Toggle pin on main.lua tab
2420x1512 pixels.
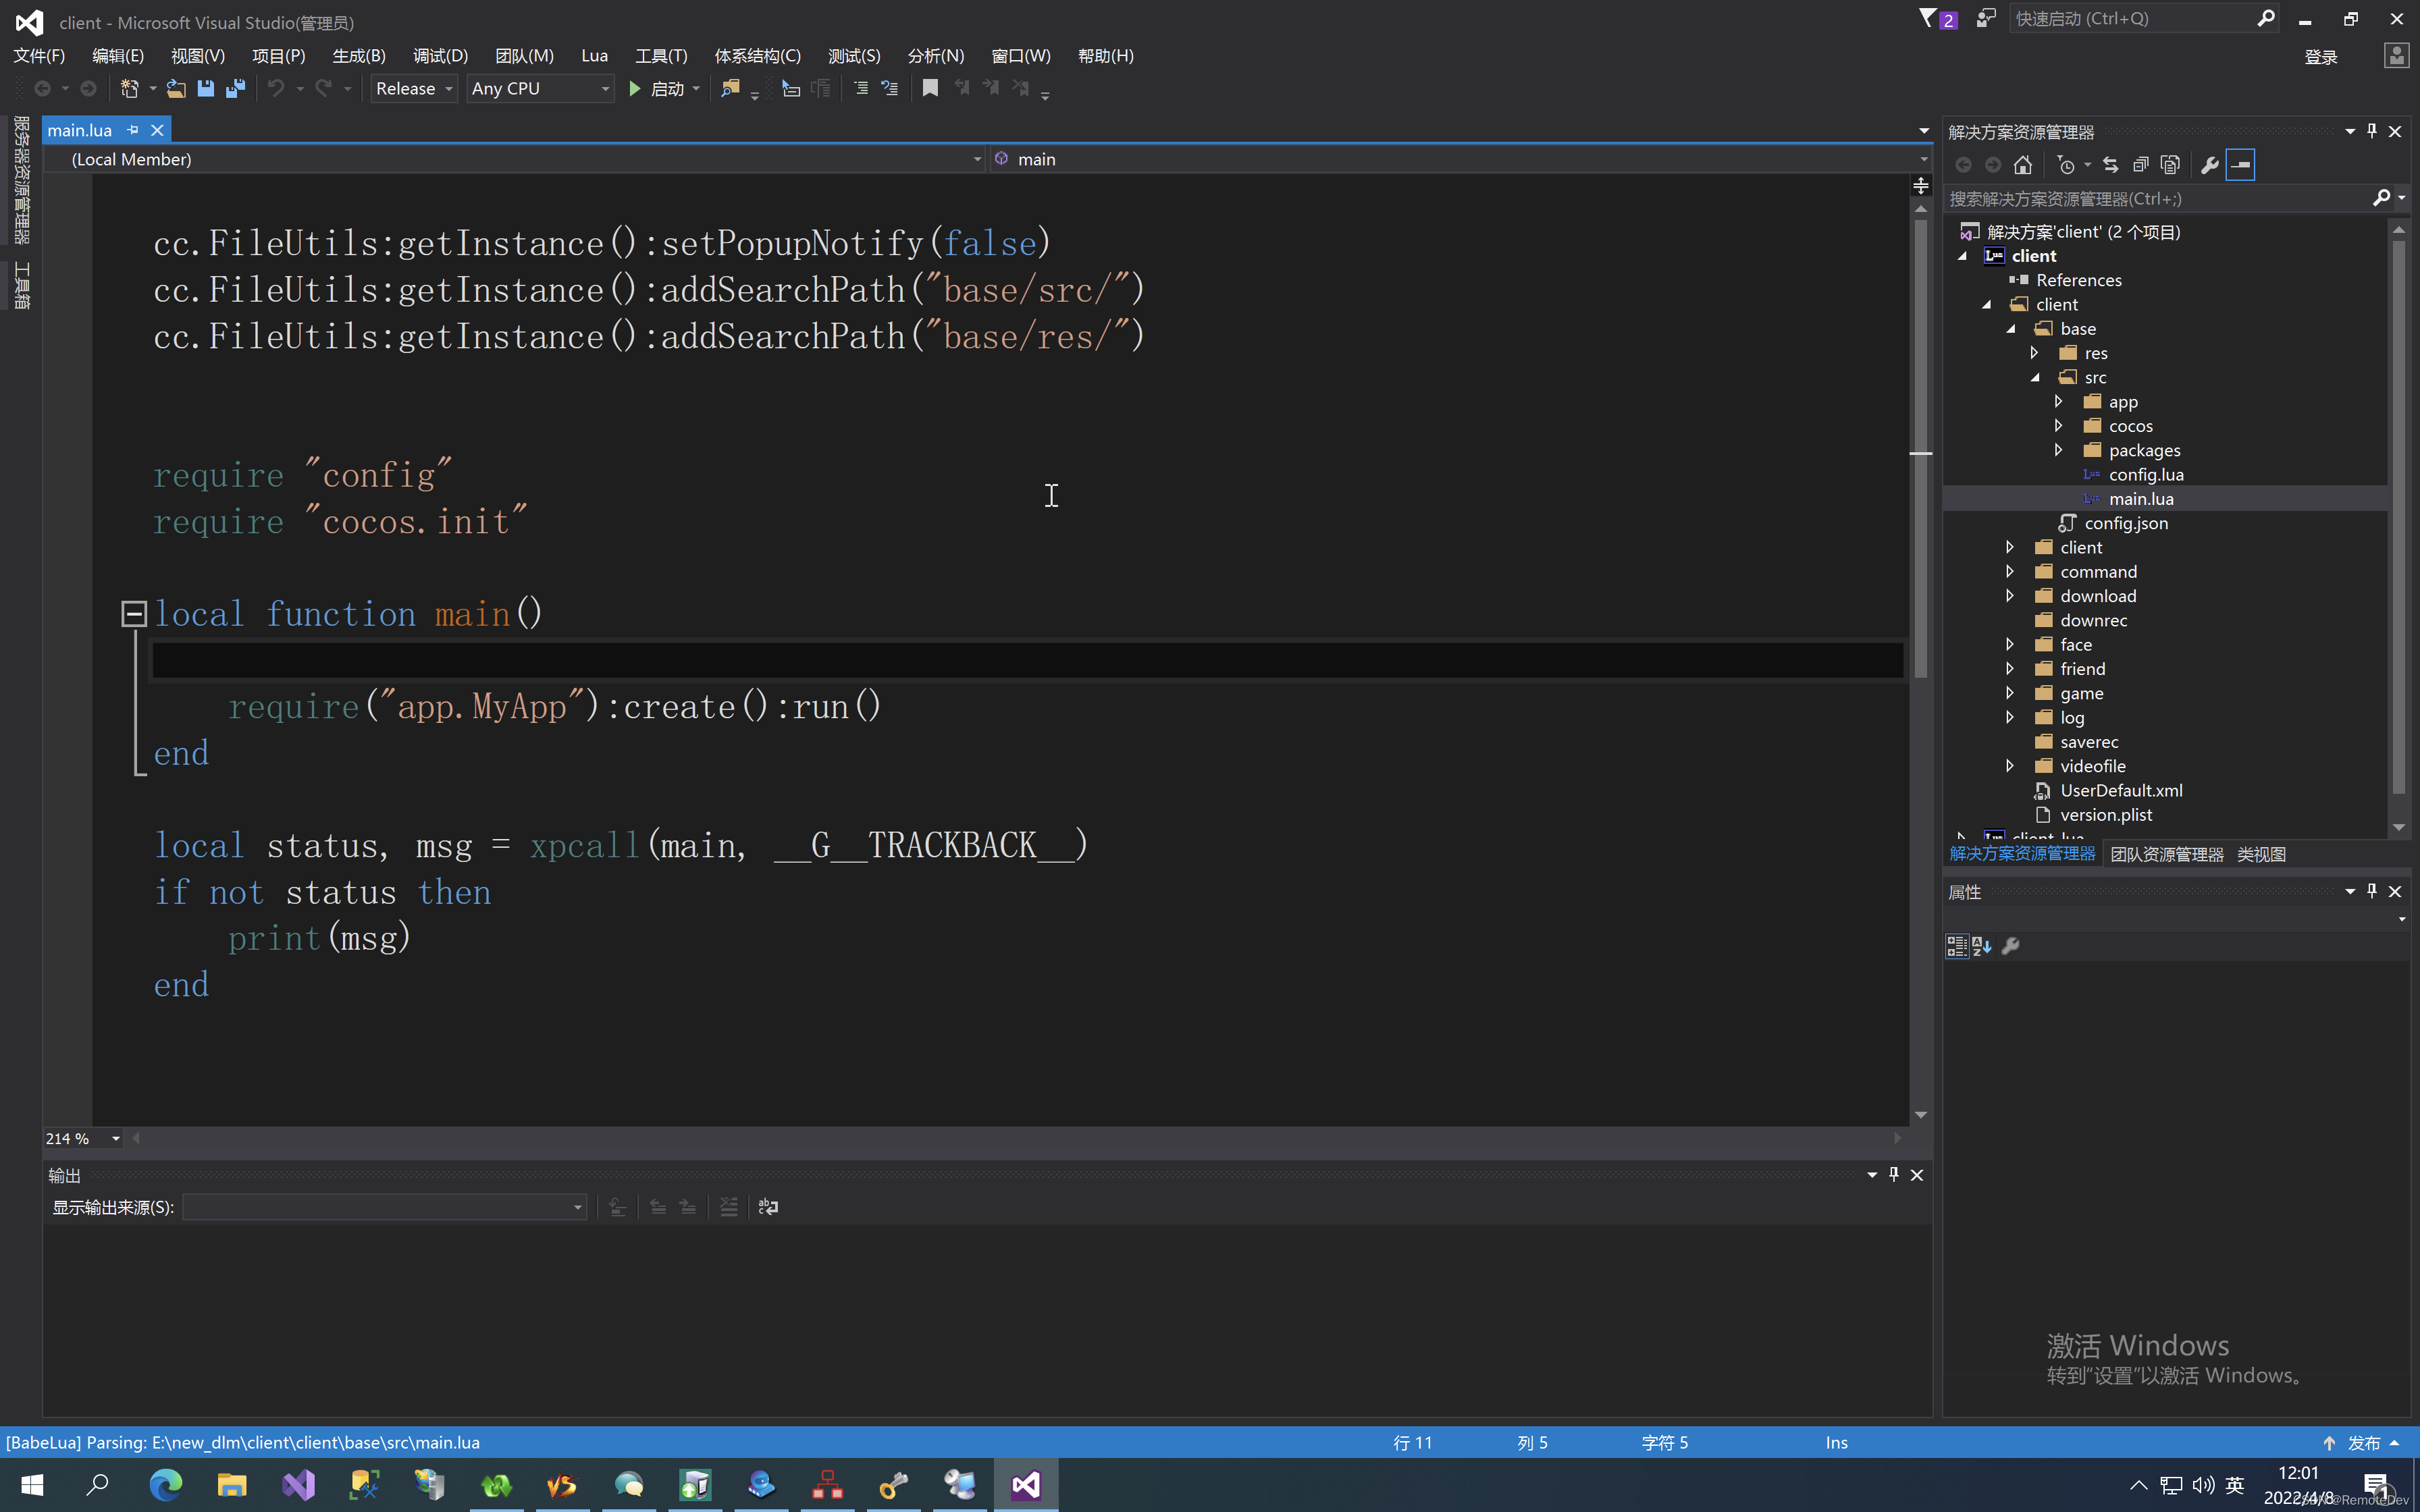point(133,130)
